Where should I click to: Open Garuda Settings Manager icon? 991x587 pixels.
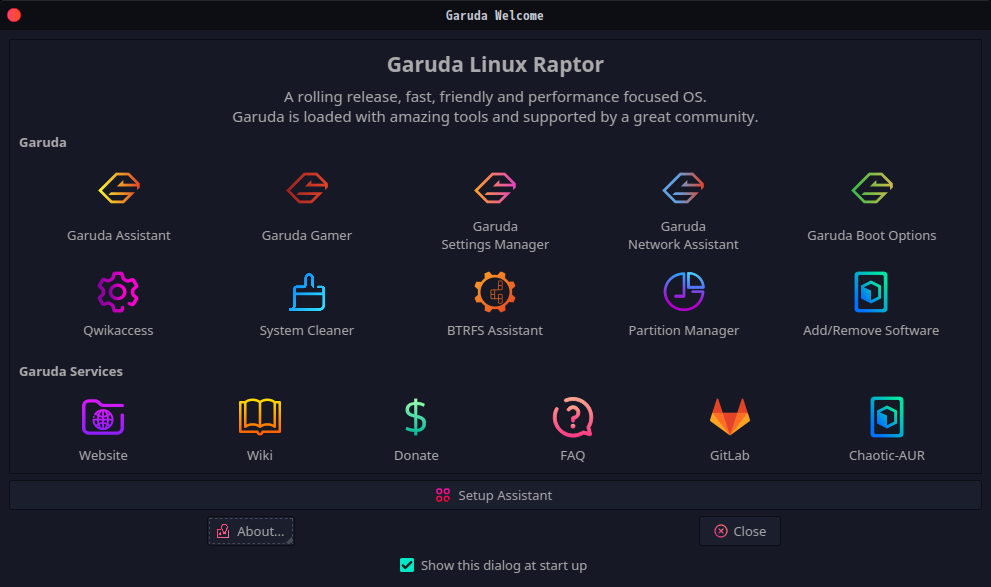pos(495,188)
